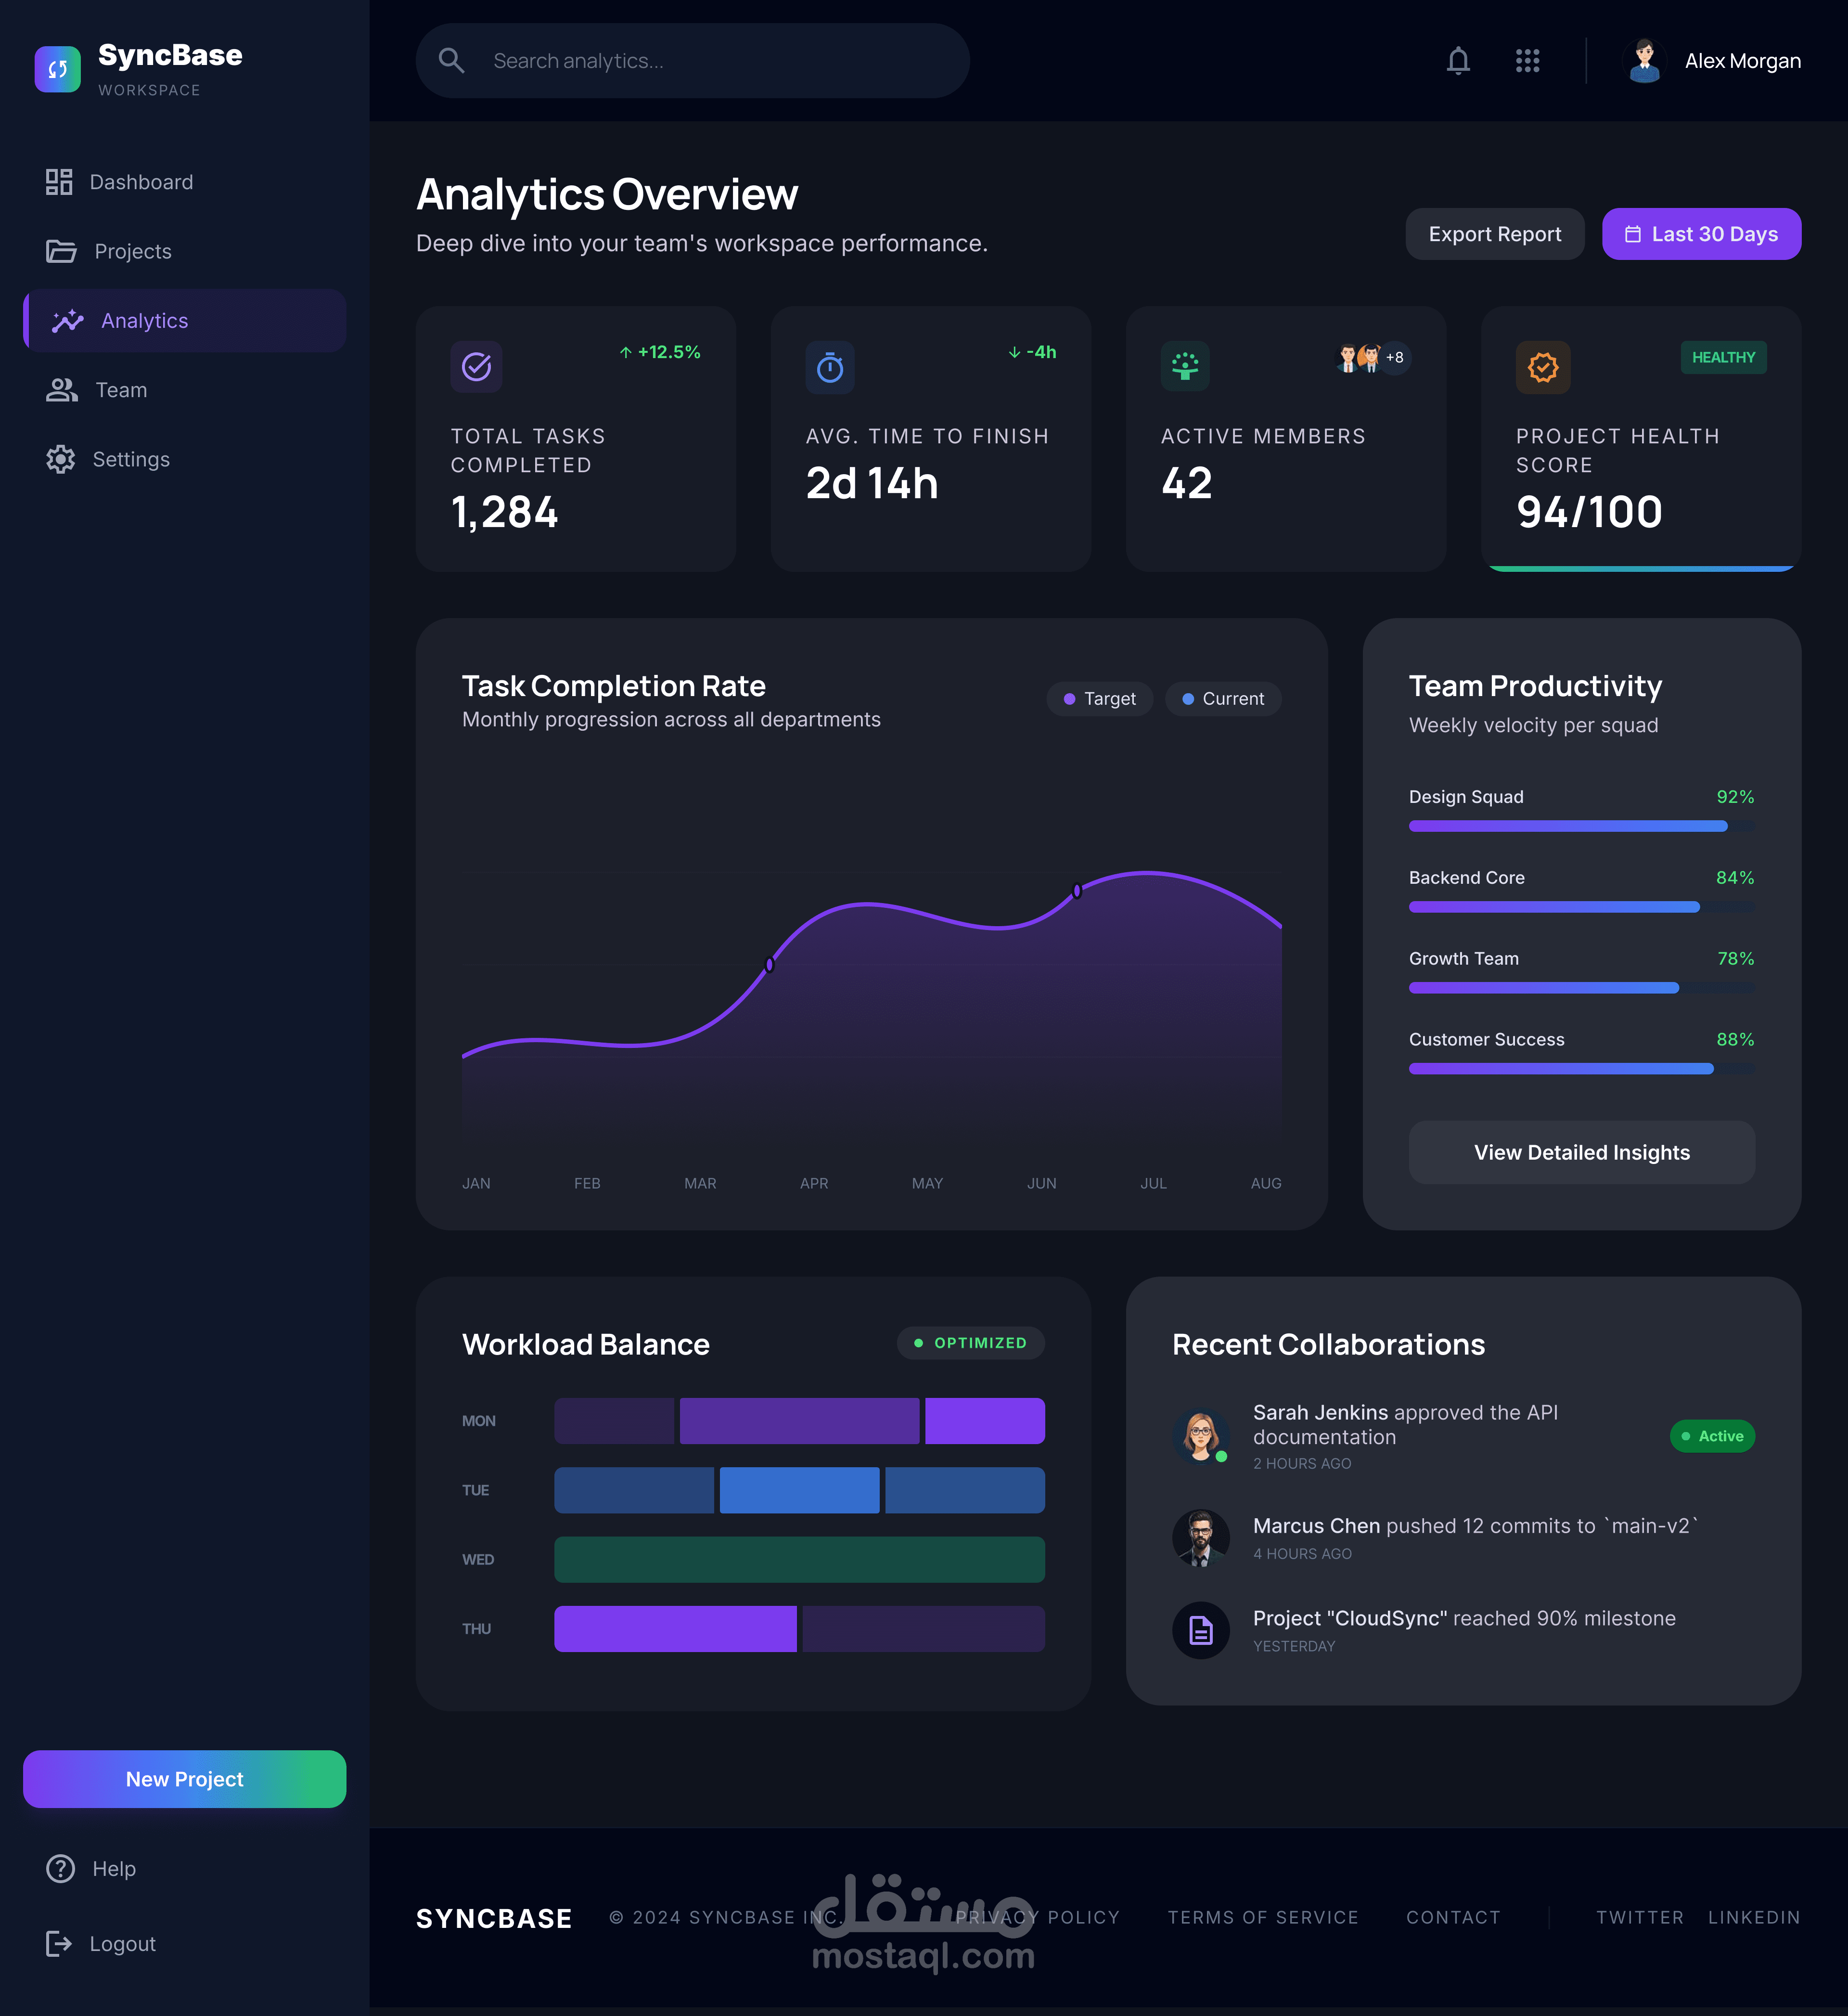
Task: Open the Last 30 Days date range
Action: (x=1701, y=234)
